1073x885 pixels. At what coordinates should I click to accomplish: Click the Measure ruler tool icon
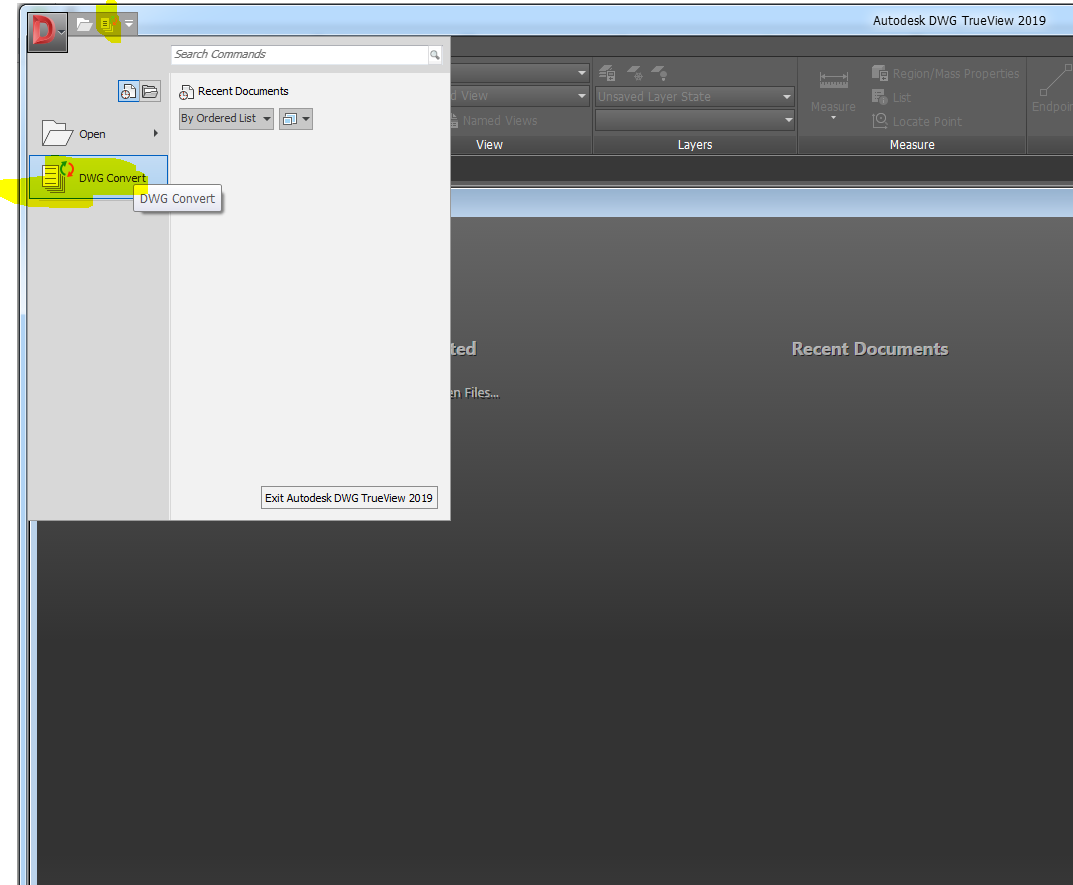pyautogui.click(x=833, y=81)
